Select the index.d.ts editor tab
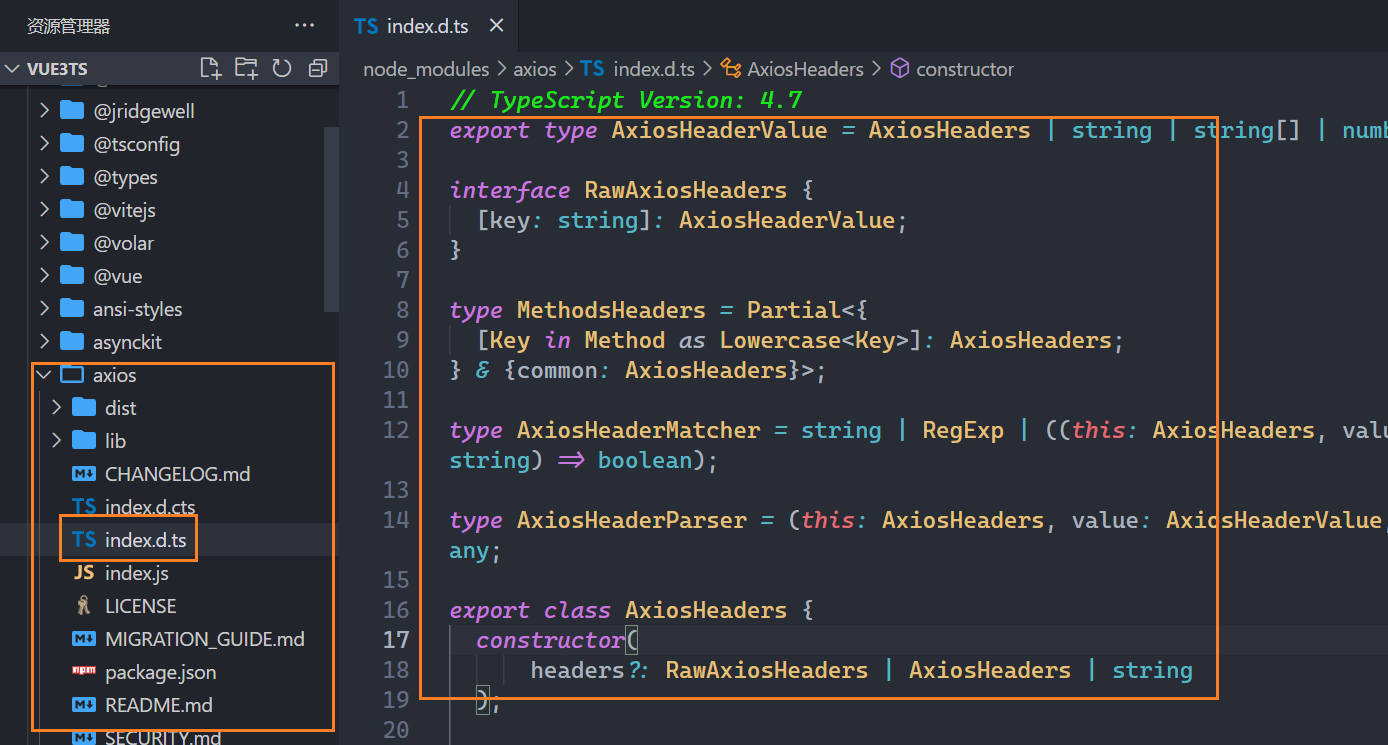 [x=426, y=26]
